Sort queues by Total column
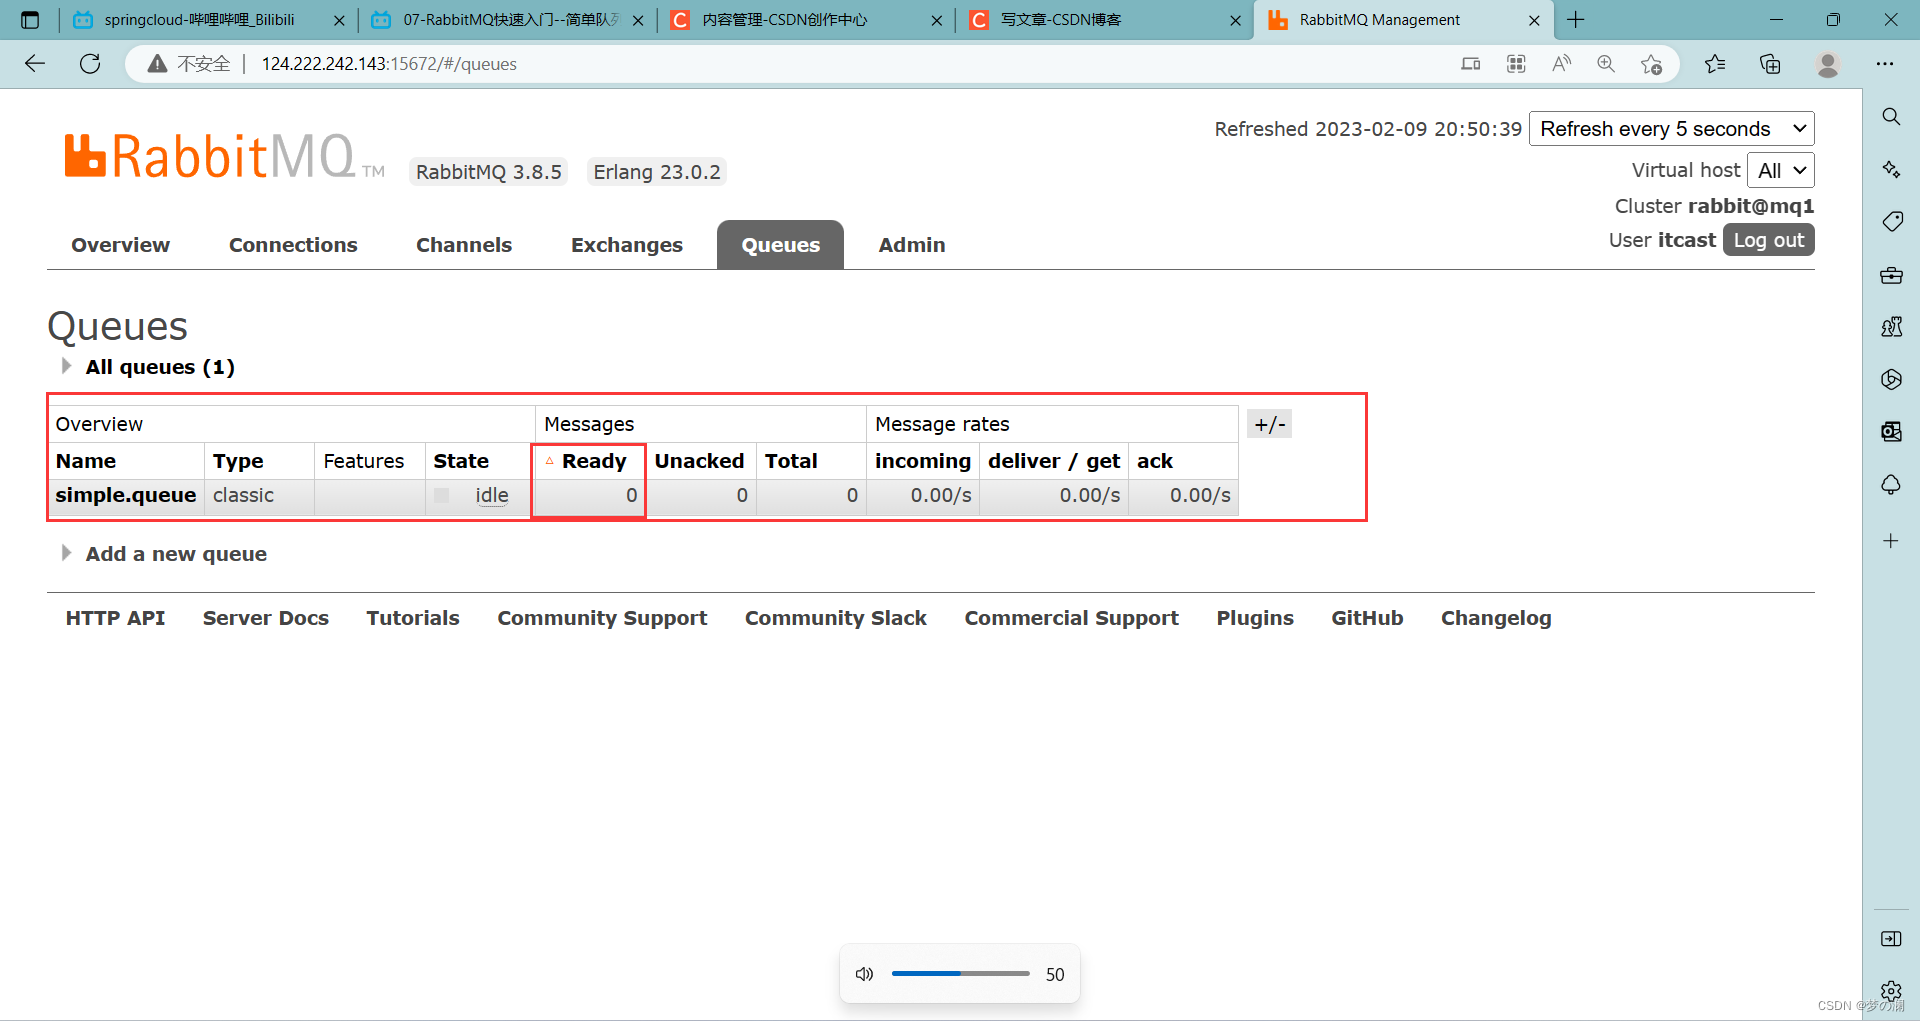This screenshot has width=1920, height=1021. click(791, 461)
